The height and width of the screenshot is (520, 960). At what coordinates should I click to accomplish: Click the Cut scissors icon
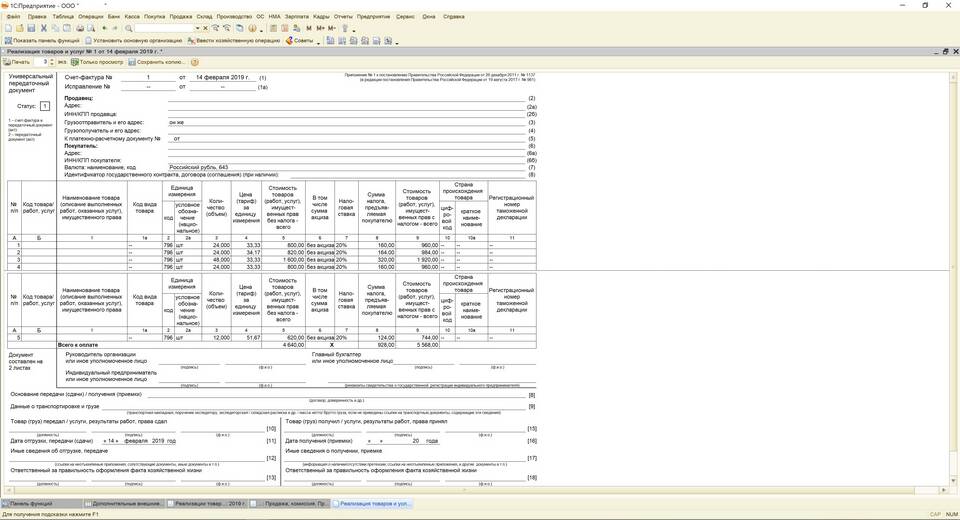pyautogui.click(x=44, y=28)
